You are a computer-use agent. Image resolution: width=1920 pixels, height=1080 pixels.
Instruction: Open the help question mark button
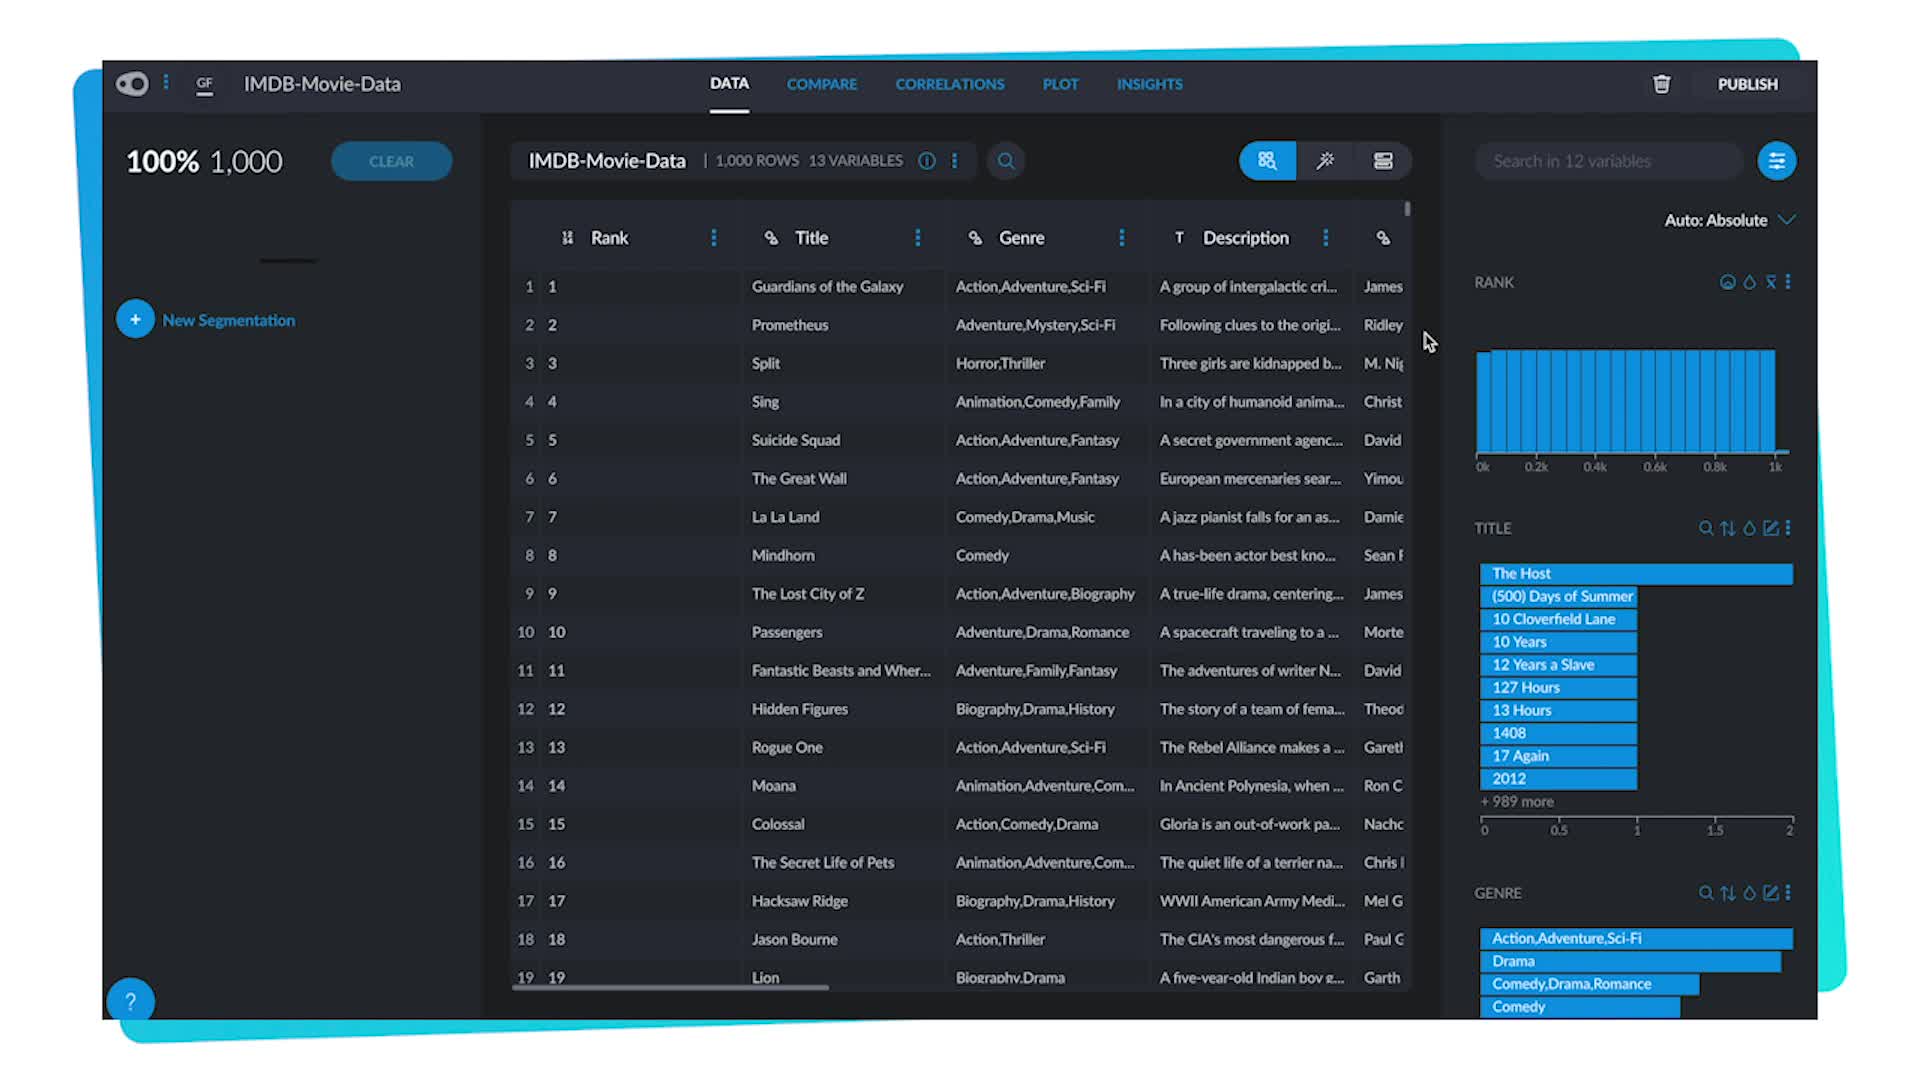coord(130,1001)
